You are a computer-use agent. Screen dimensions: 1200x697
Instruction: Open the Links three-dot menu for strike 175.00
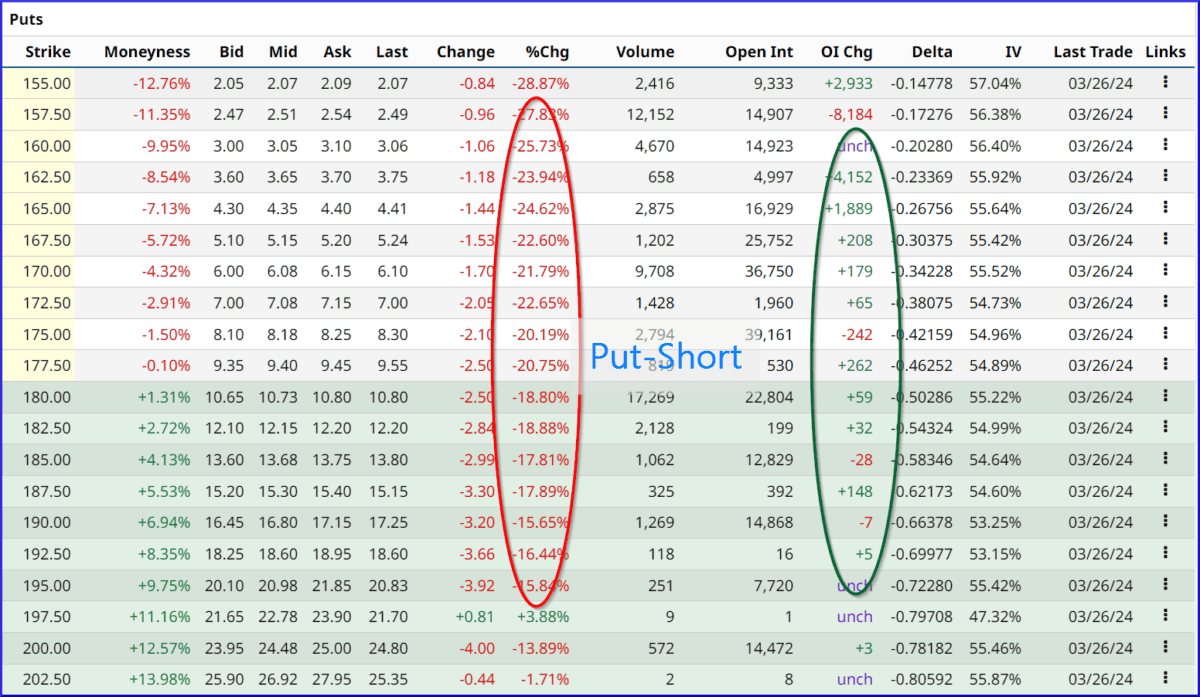coord(1165,334)
